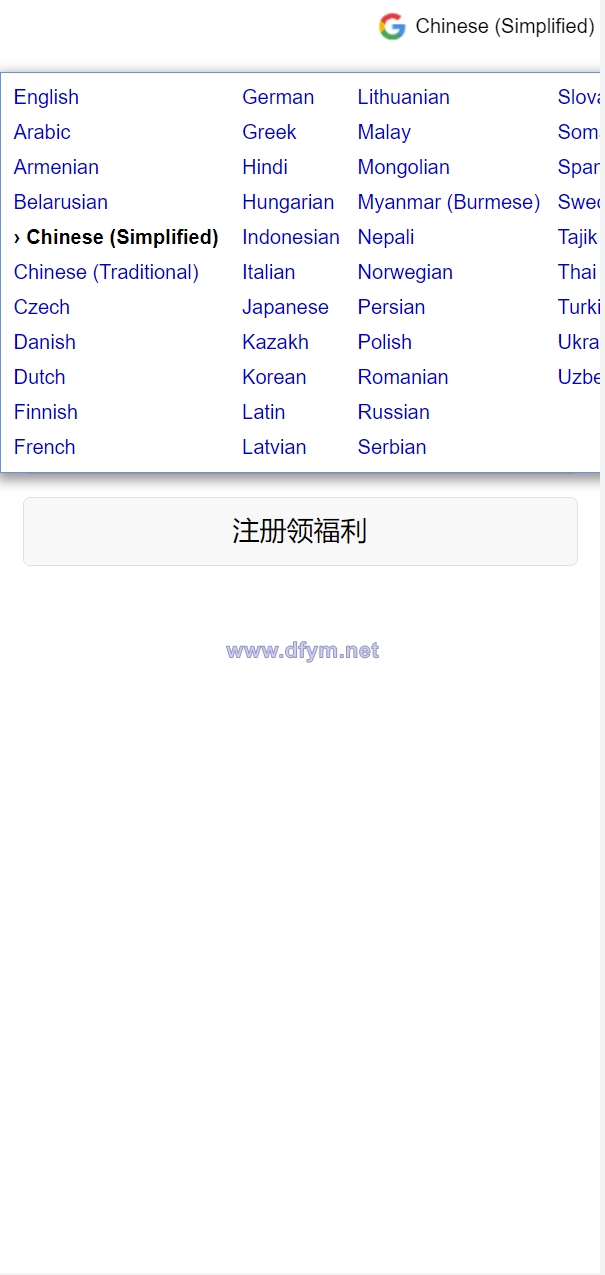Select Korean language

pyautogui.click(x=274, y=377)
